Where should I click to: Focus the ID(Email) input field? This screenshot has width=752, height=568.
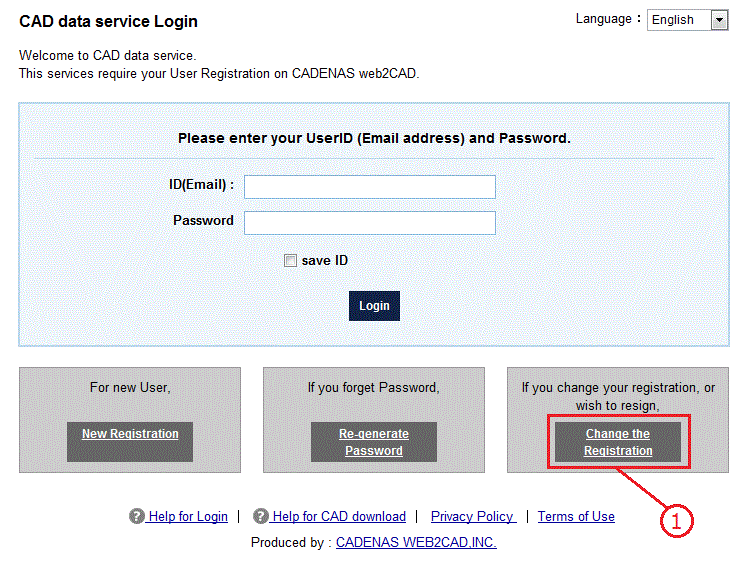coord(370,187)
